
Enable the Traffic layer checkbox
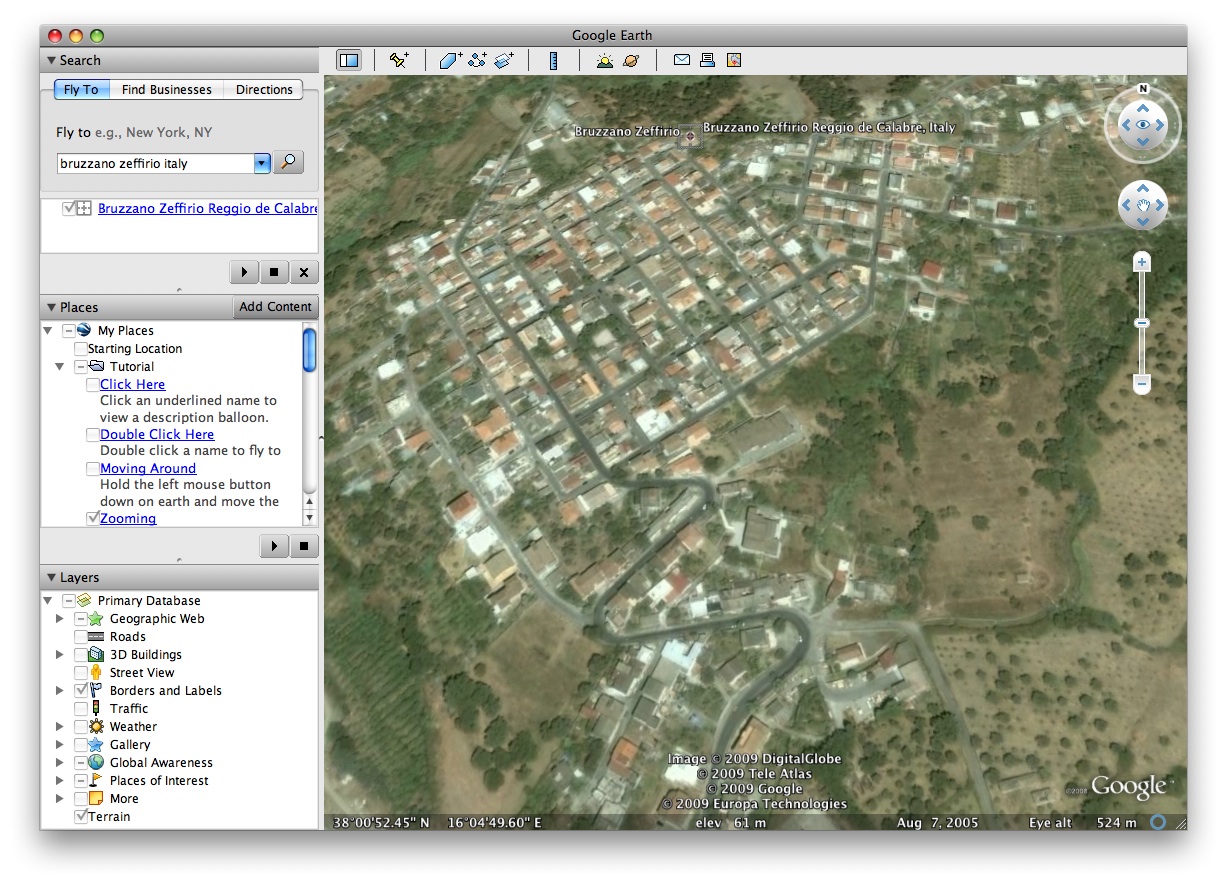81,709
